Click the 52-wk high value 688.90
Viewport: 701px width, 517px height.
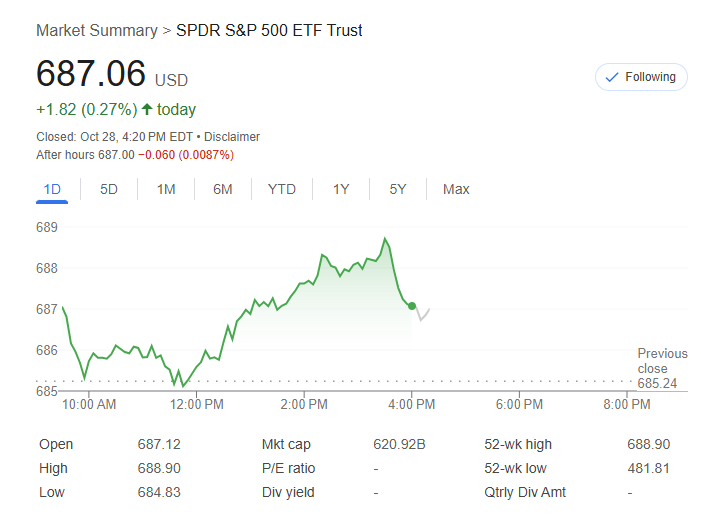[x=648, y=444]
